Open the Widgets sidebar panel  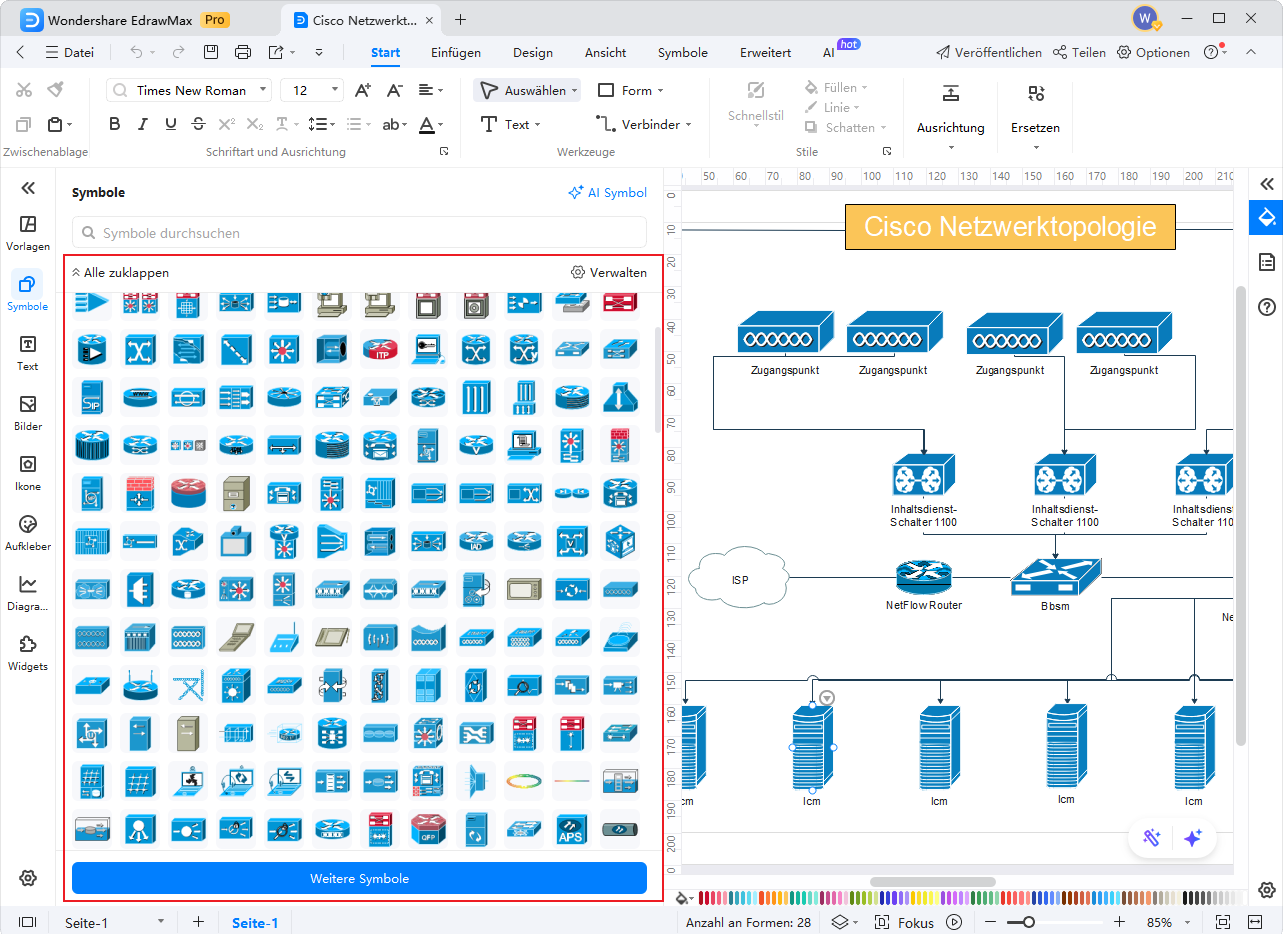pos(28,653)
